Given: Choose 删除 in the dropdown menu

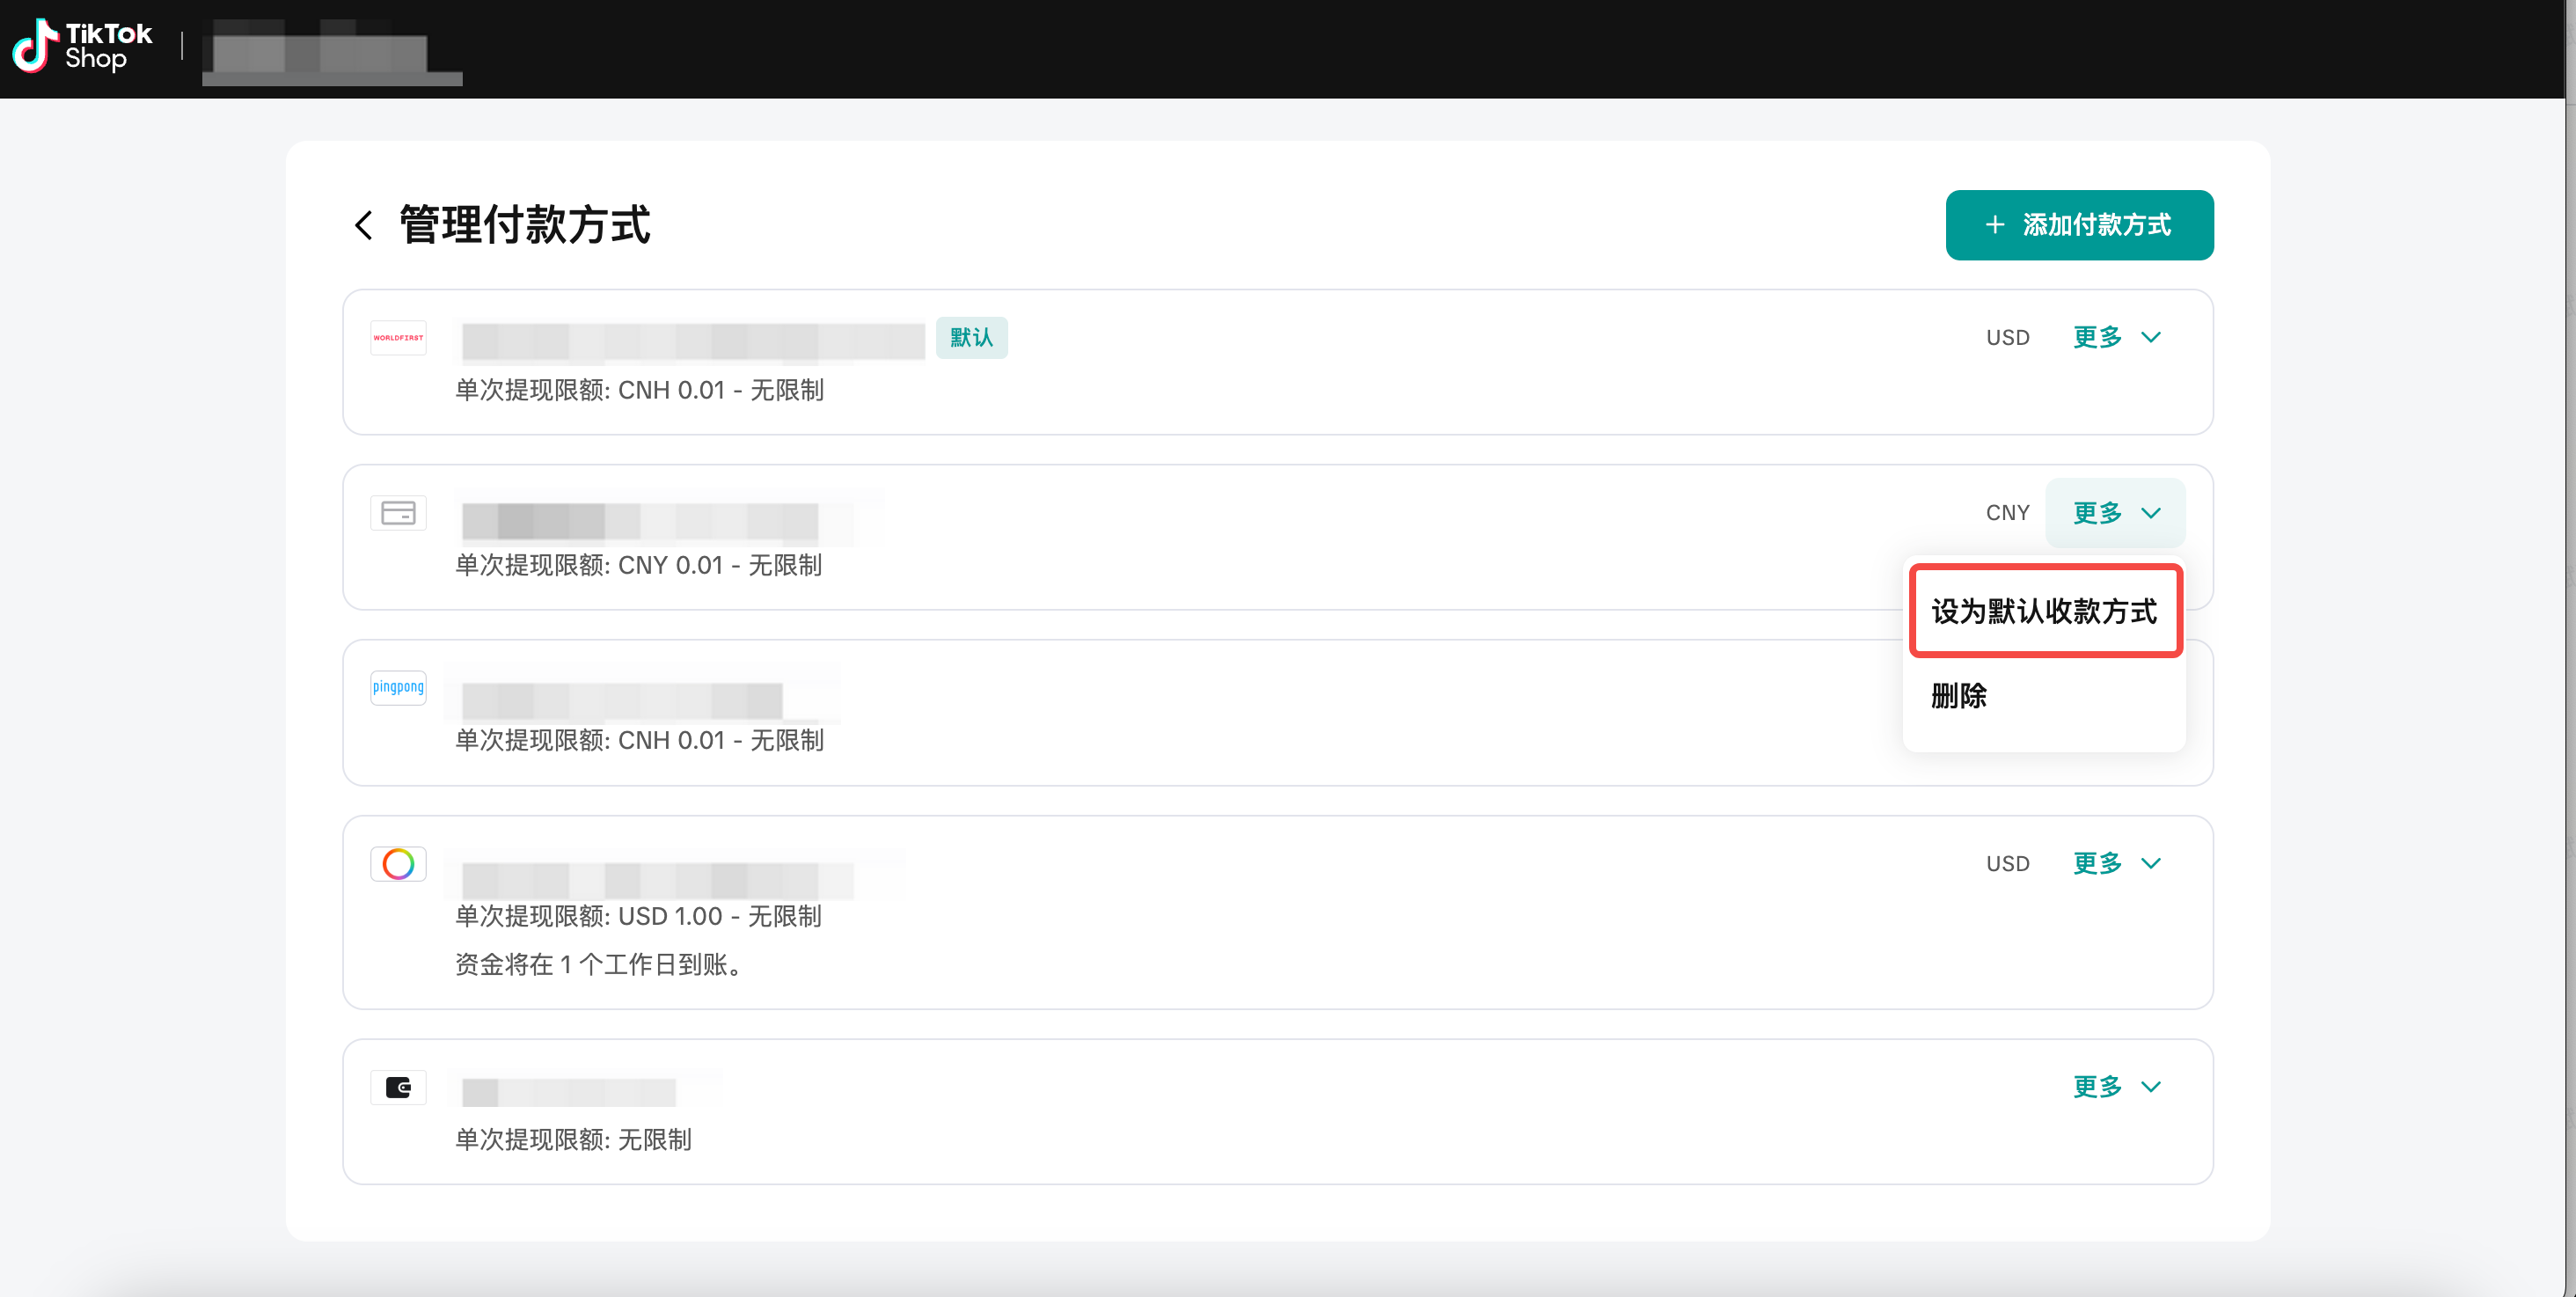Looking at the screenshot, I should tap(1959, 695).
